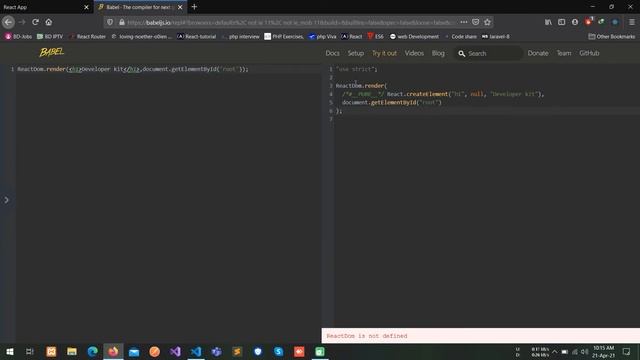Open XAMPP from the taskbar
Screen dimensions: 640x360
pos(51,351)
